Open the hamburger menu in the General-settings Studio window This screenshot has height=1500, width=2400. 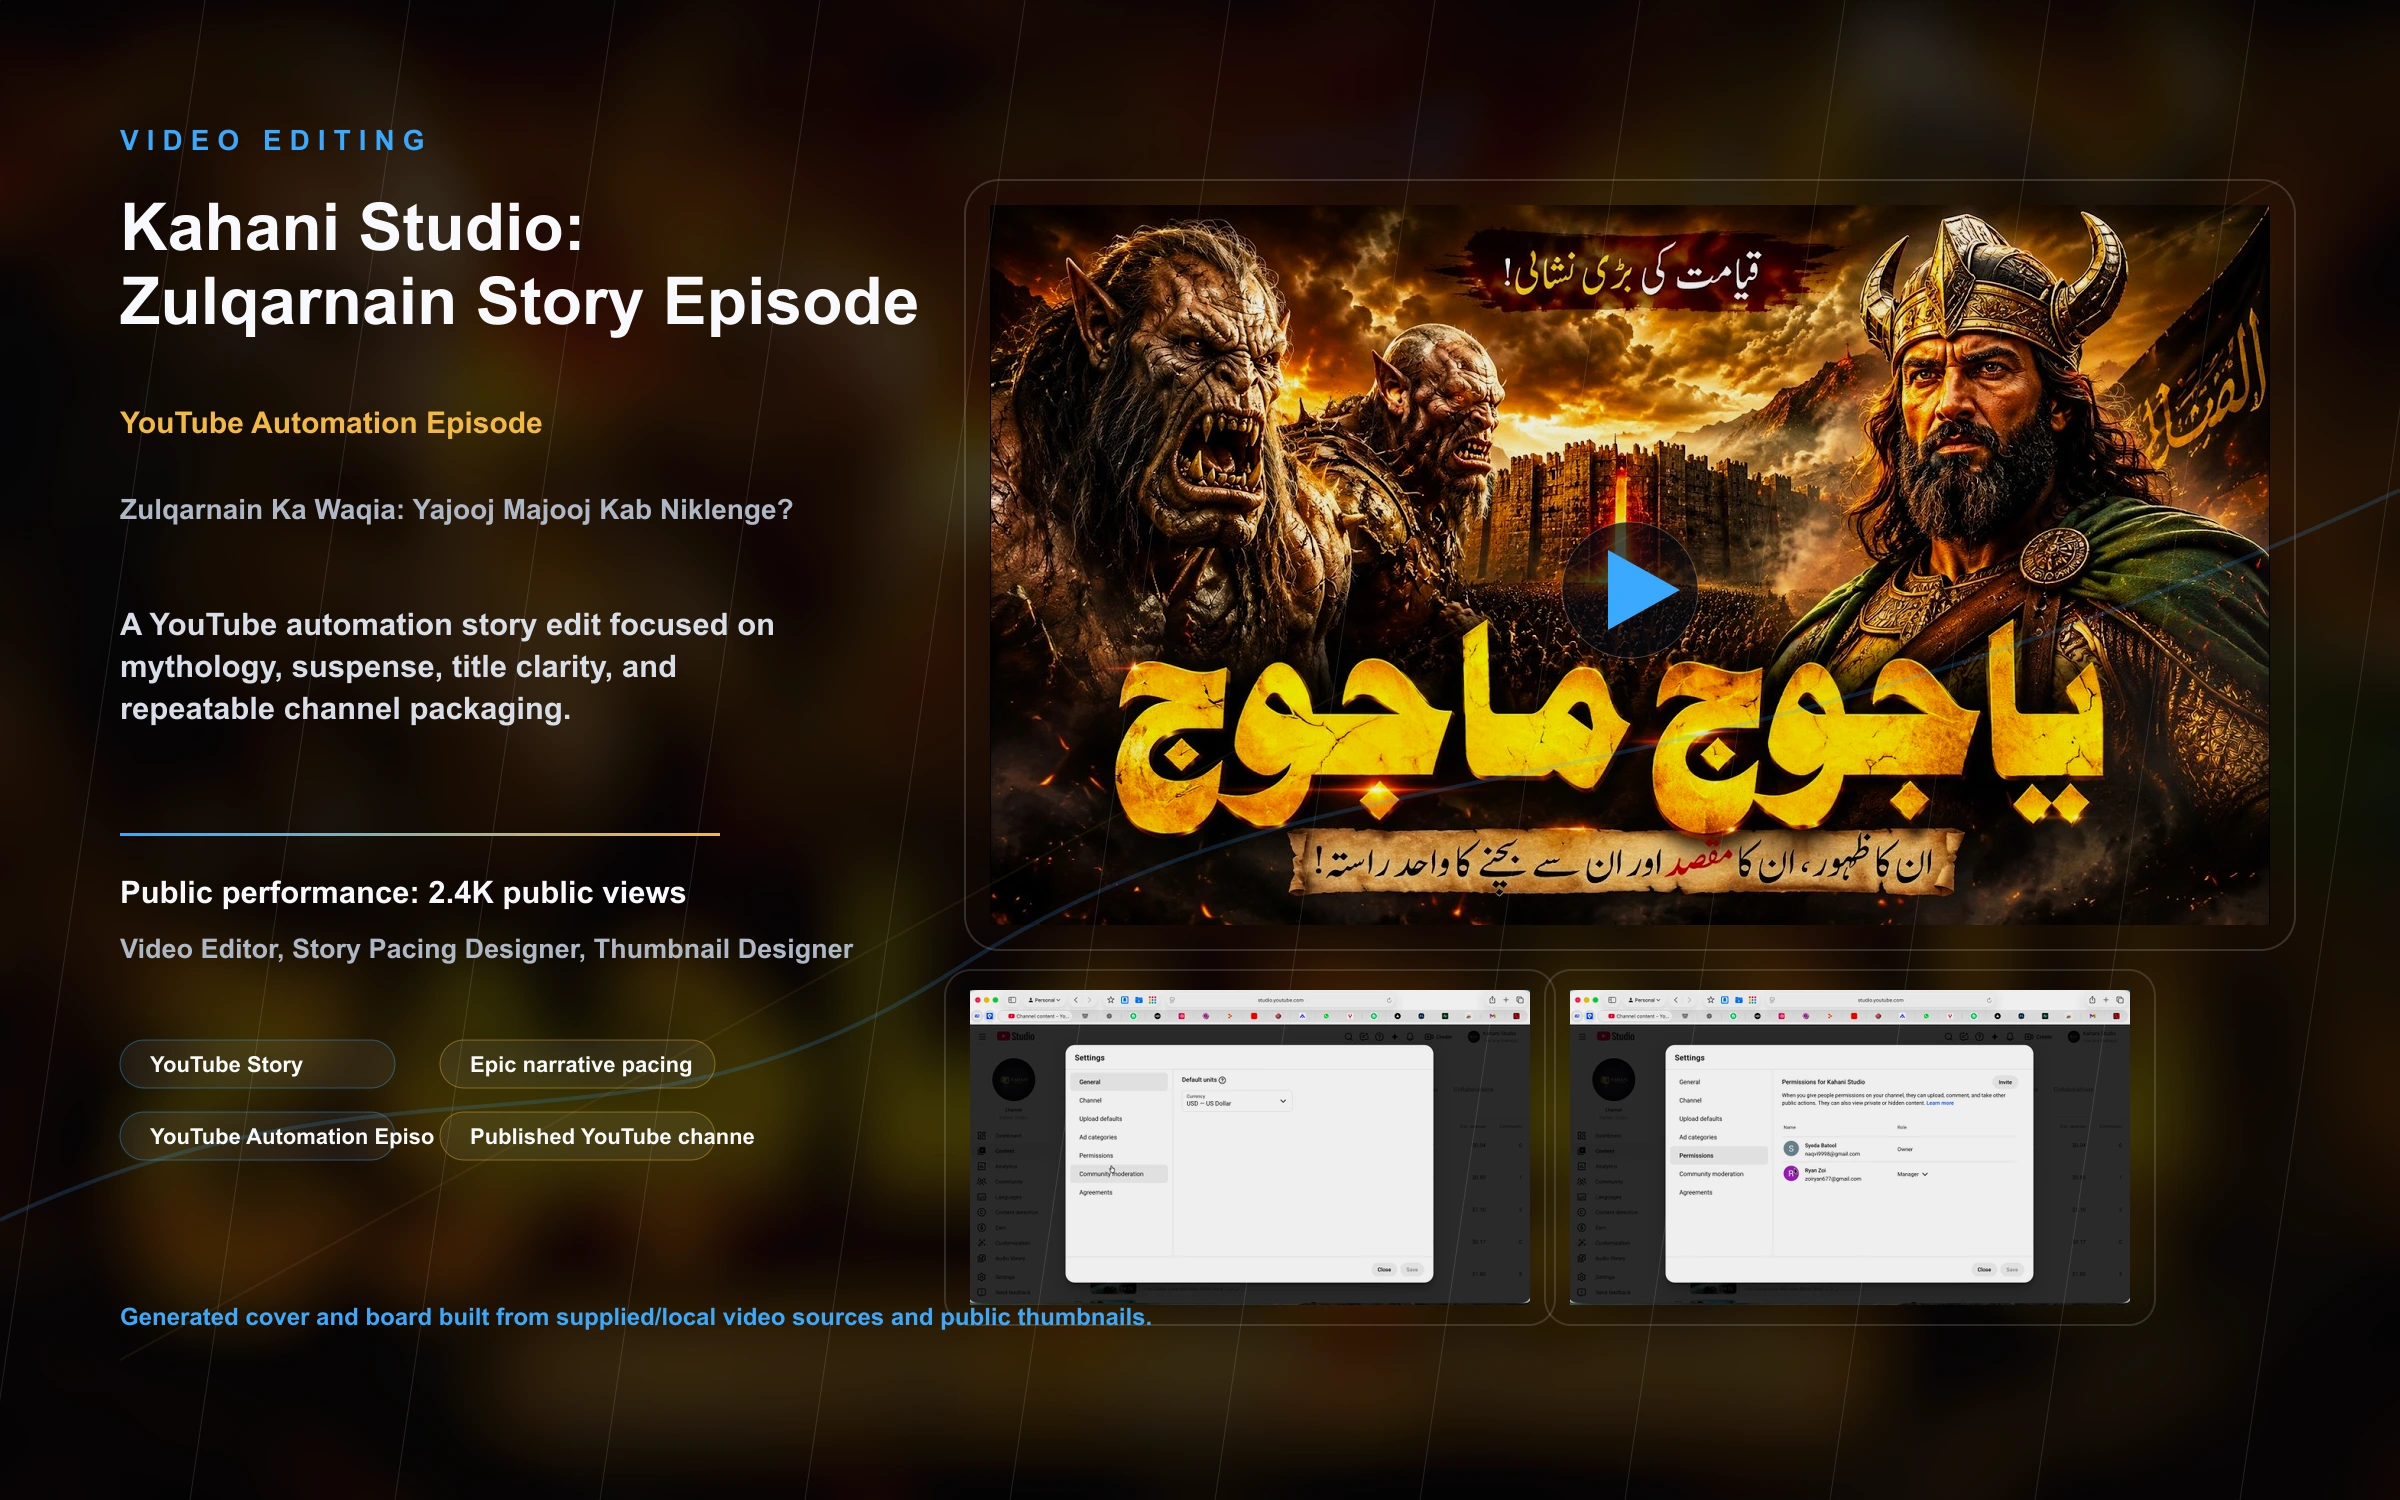coord(982,1037)
